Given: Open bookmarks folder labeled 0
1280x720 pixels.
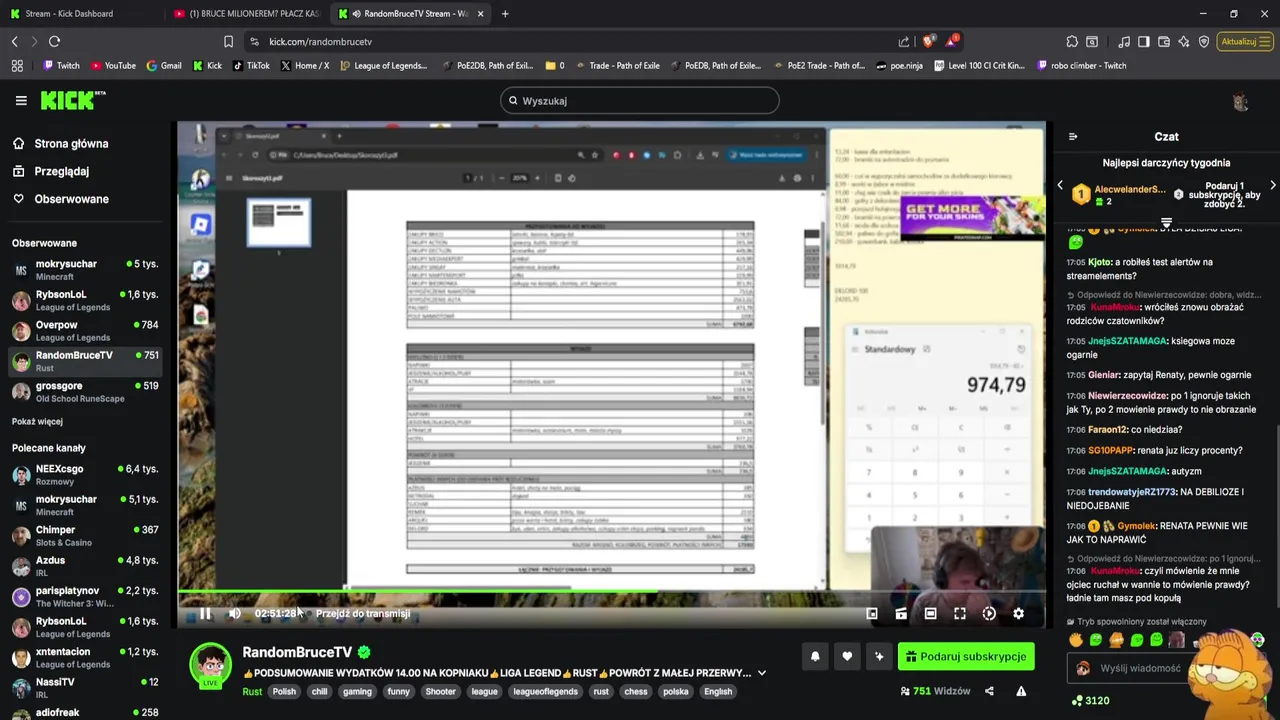Looking at the screenshot, I should click(x=555, y=66).
